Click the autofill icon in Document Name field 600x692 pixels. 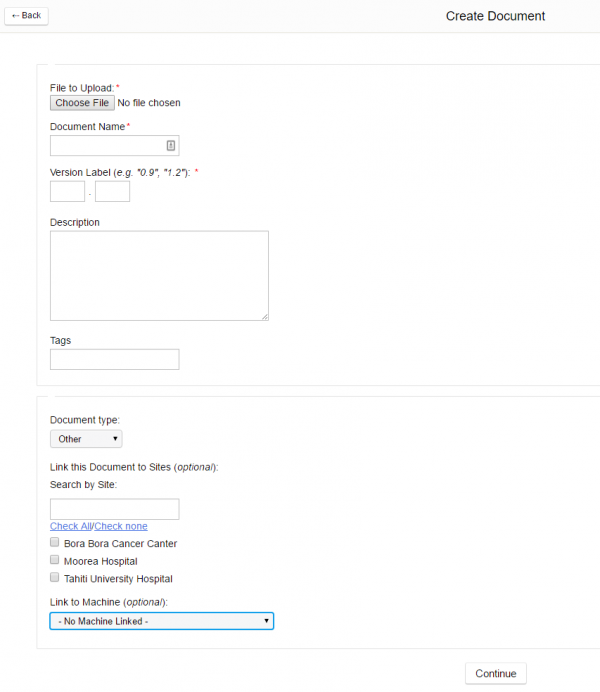point(171,145)
